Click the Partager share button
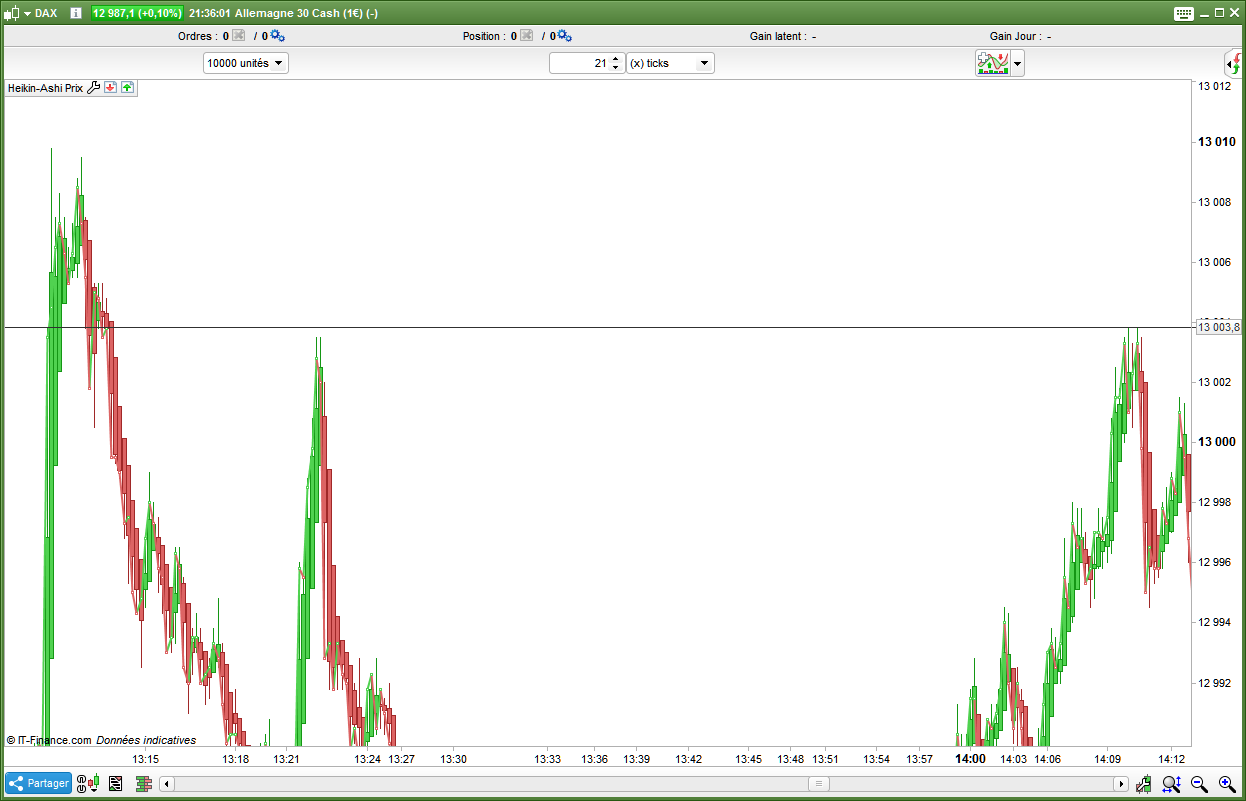1246x801 pixels. (x=39, y=784)
